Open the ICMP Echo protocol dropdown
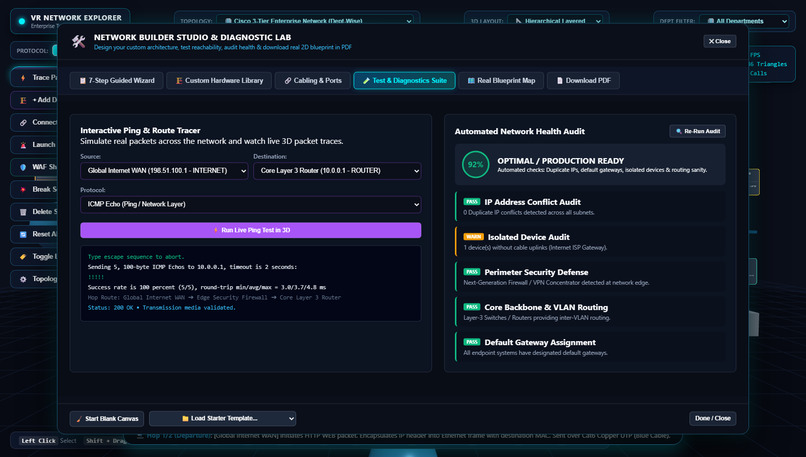Screen dimensions: 806x457 click(x=251, y=204)
